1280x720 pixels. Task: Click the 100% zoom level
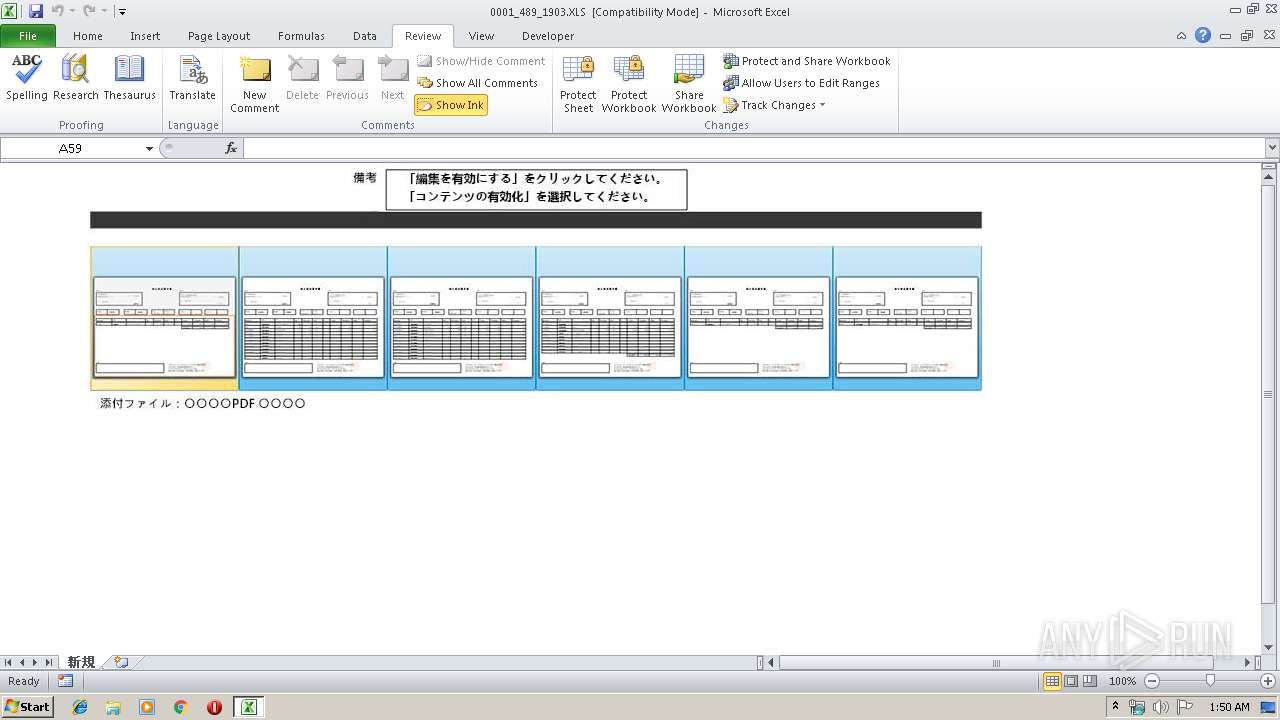pyautogui.click(x=1122, y=681)
